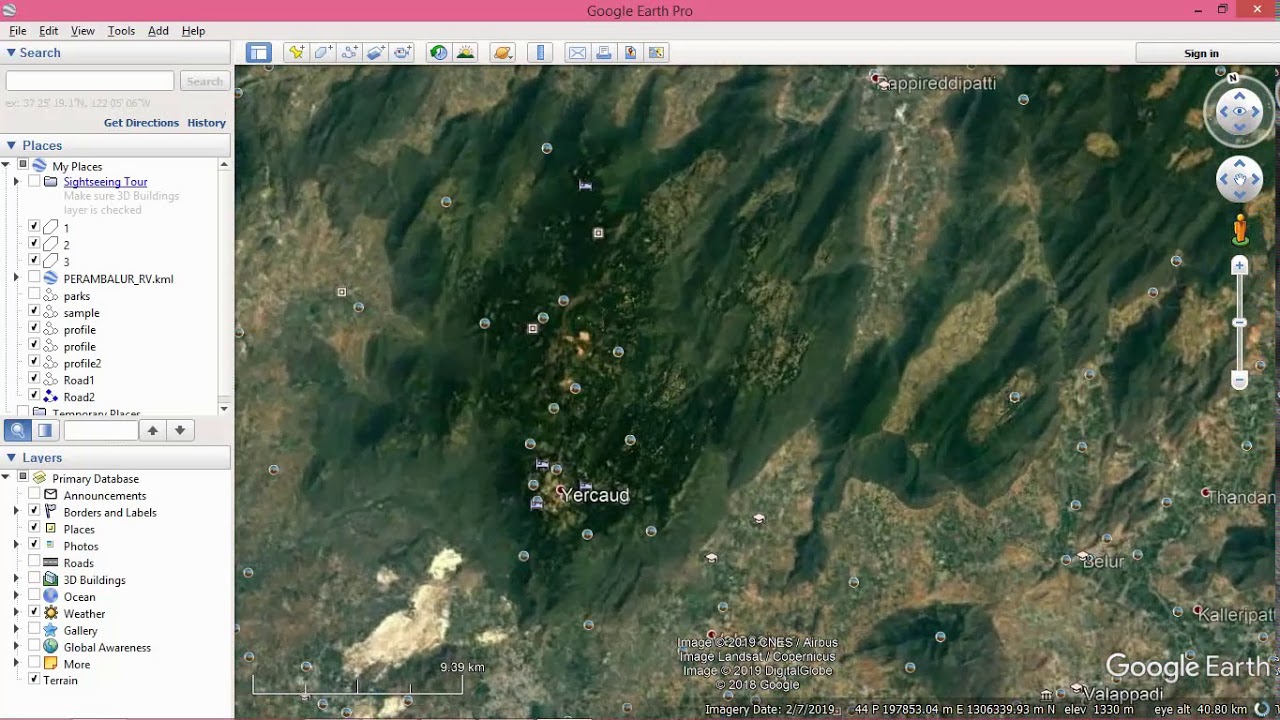Image resolution: width=1280 pixels, height=720 pixels.
Task: Open the Tools menu
Action: click(x=121, y=31)
